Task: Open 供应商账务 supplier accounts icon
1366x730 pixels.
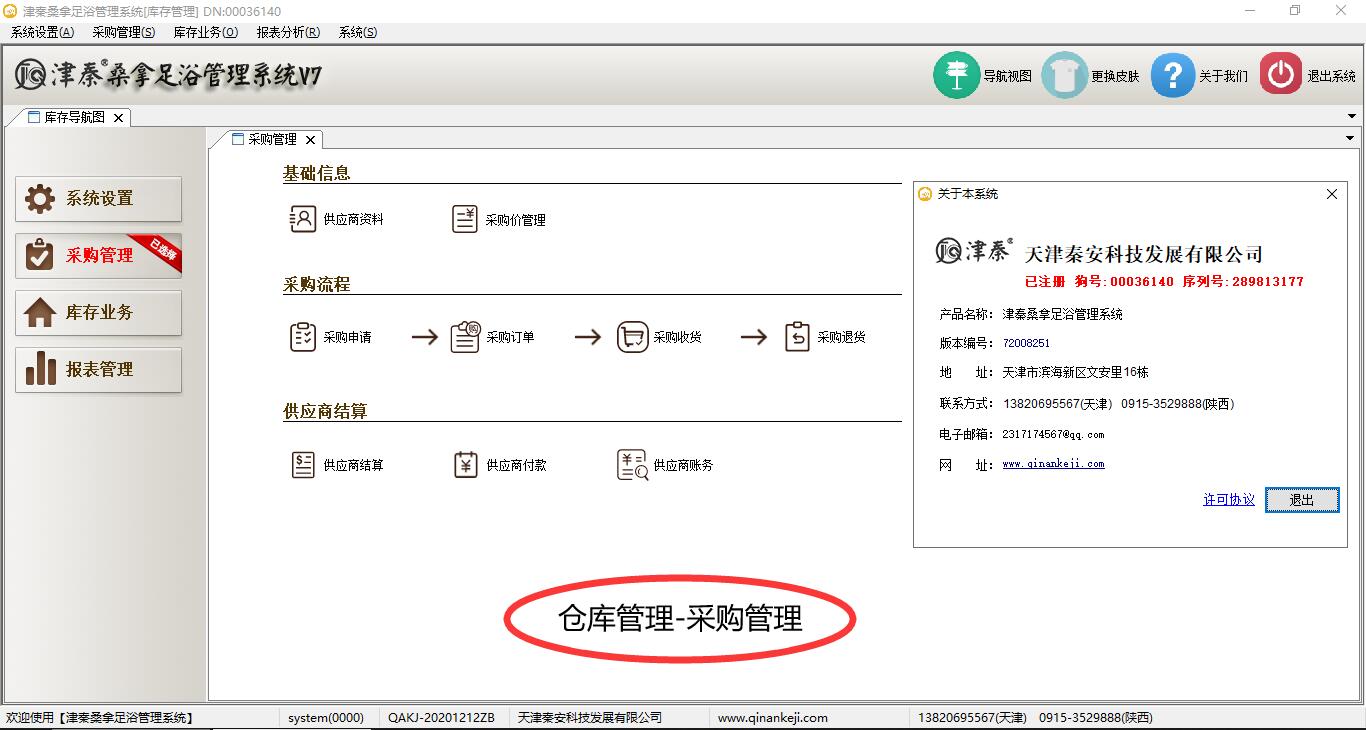Action: pos(632,465)
